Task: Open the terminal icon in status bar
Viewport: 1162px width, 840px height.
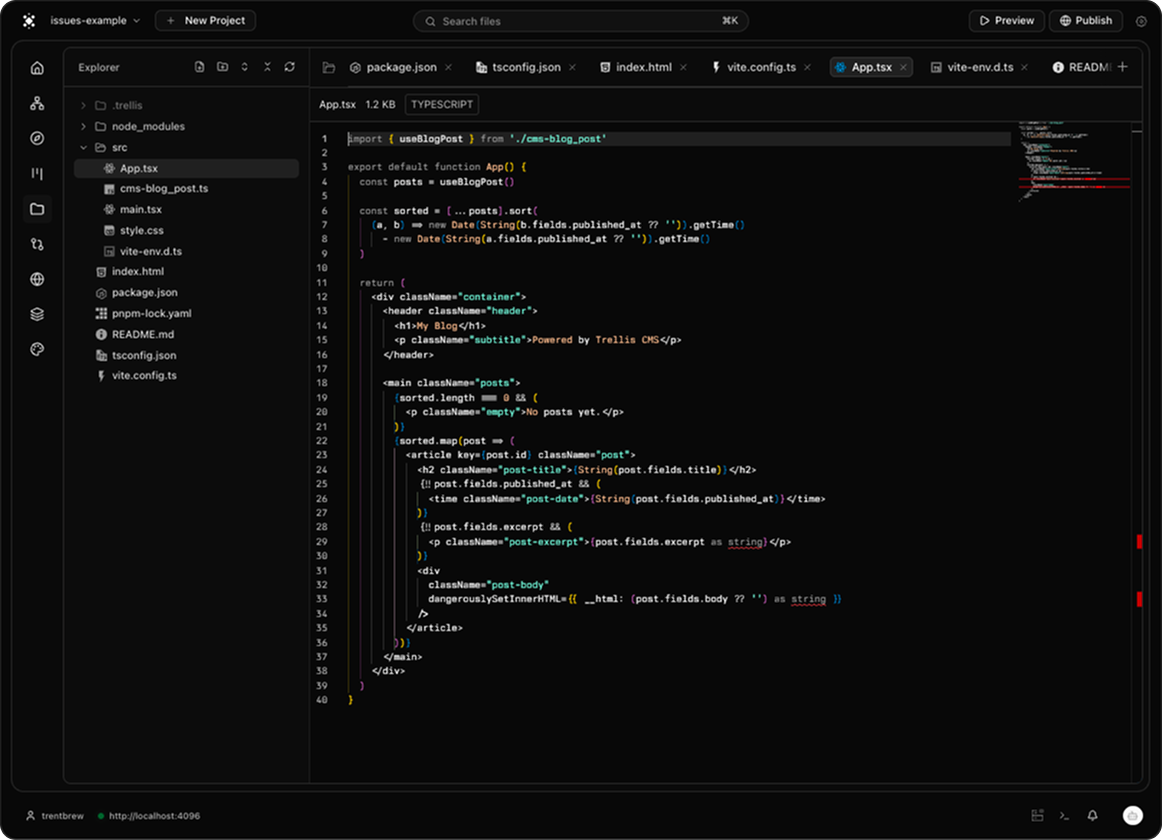Action: tap(1064, 816)
